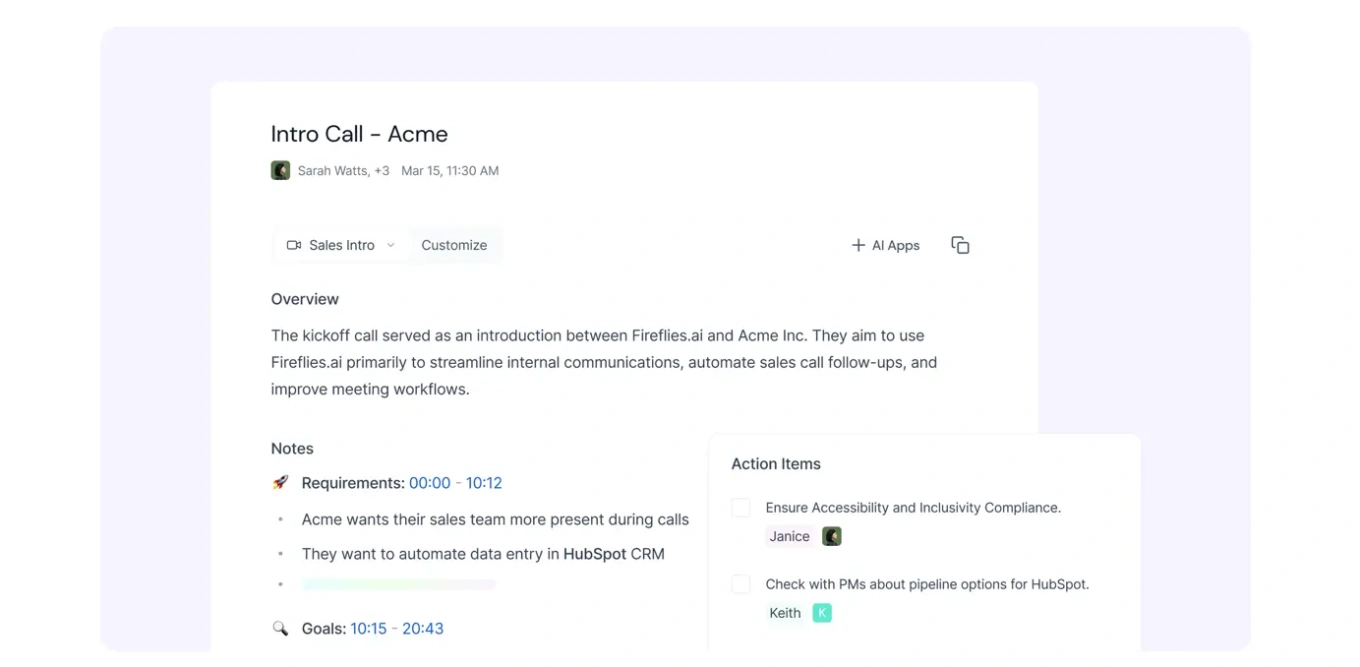Image resolution: width=1360 pixels, height=667 pixels.
Task: Click the video camera icon in Sales Intro
Action: 294,245
